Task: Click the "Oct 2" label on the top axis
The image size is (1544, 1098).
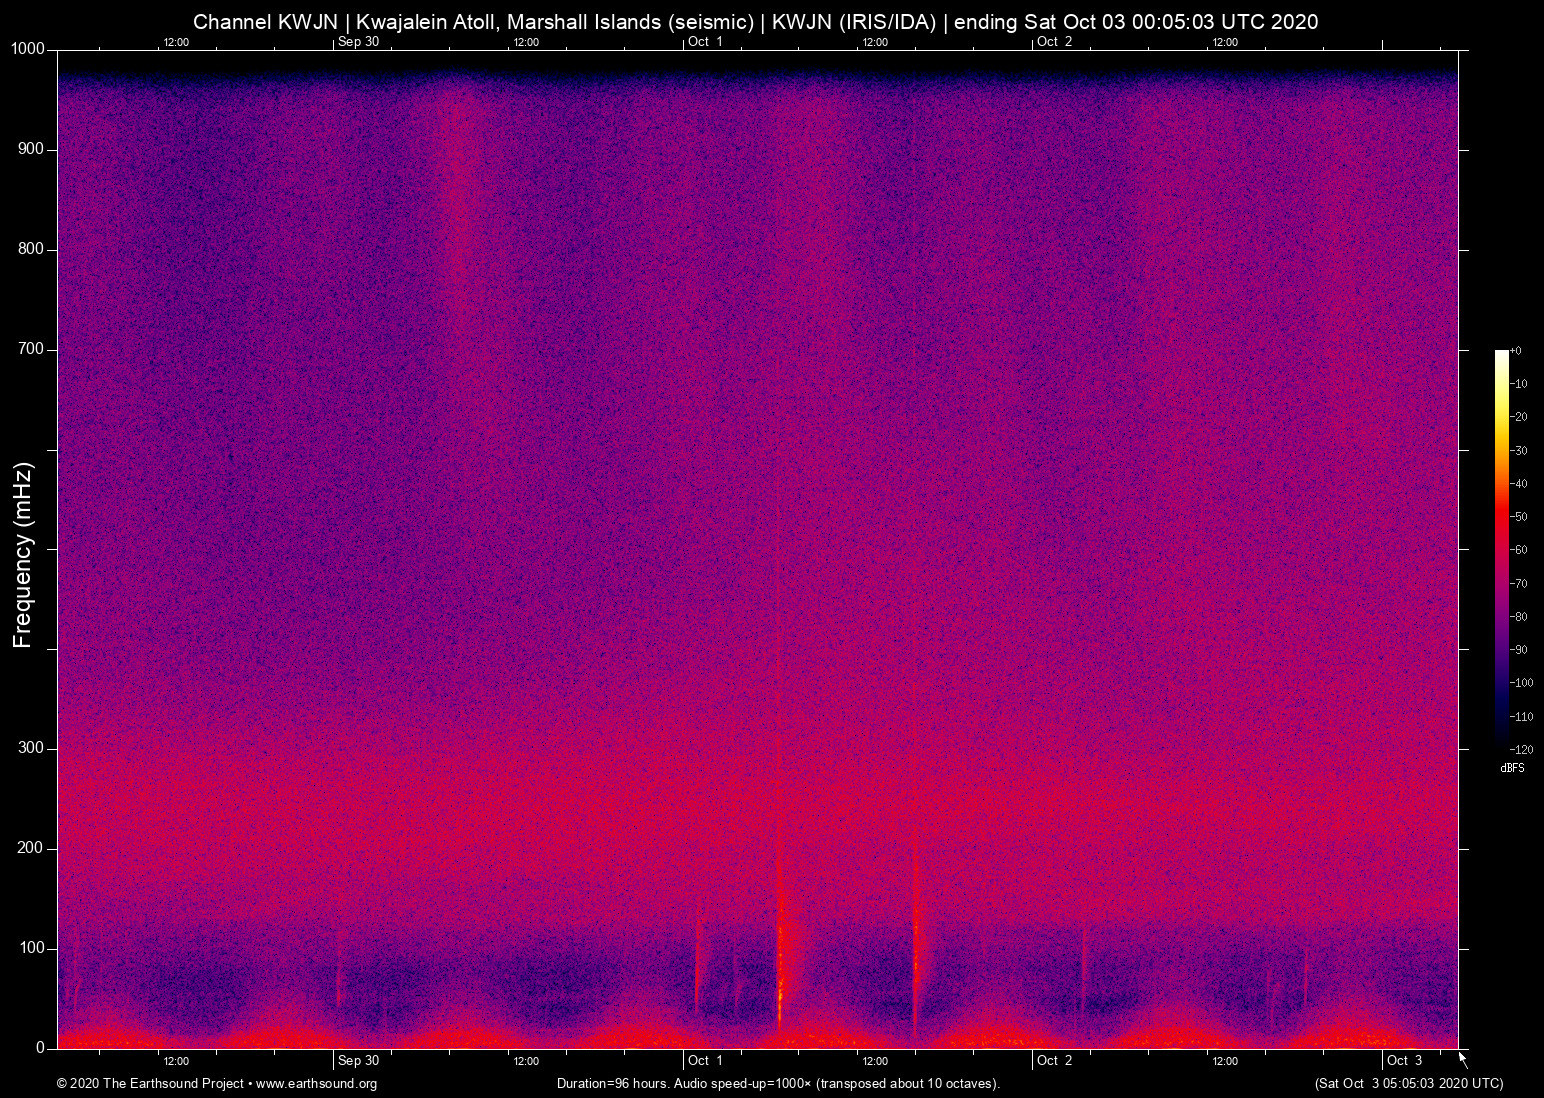Action: pyautogui.click(x=1055, y=42)
